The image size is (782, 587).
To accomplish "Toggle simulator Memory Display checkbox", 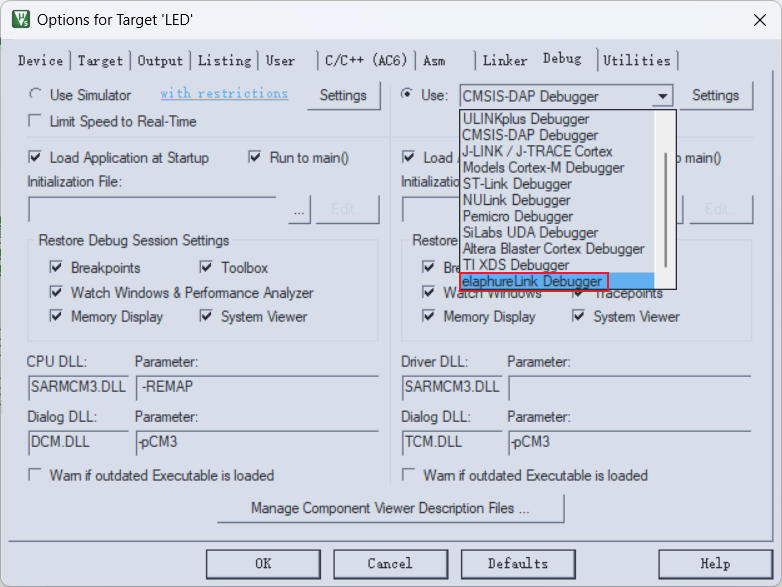I will click(x=56, y=316).
